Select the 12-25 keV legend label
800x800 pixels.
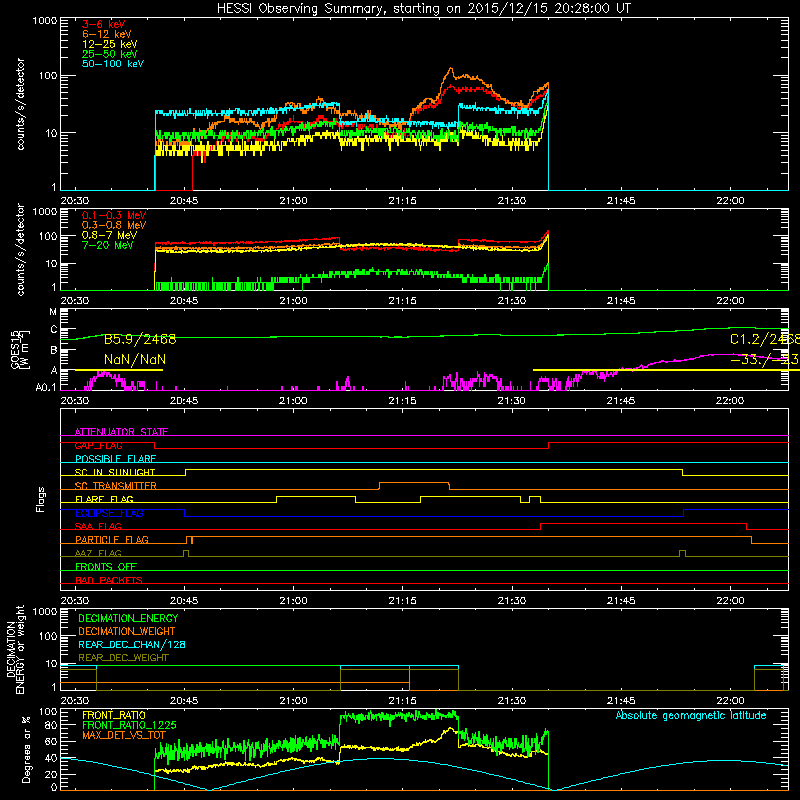tap(109, 44)
